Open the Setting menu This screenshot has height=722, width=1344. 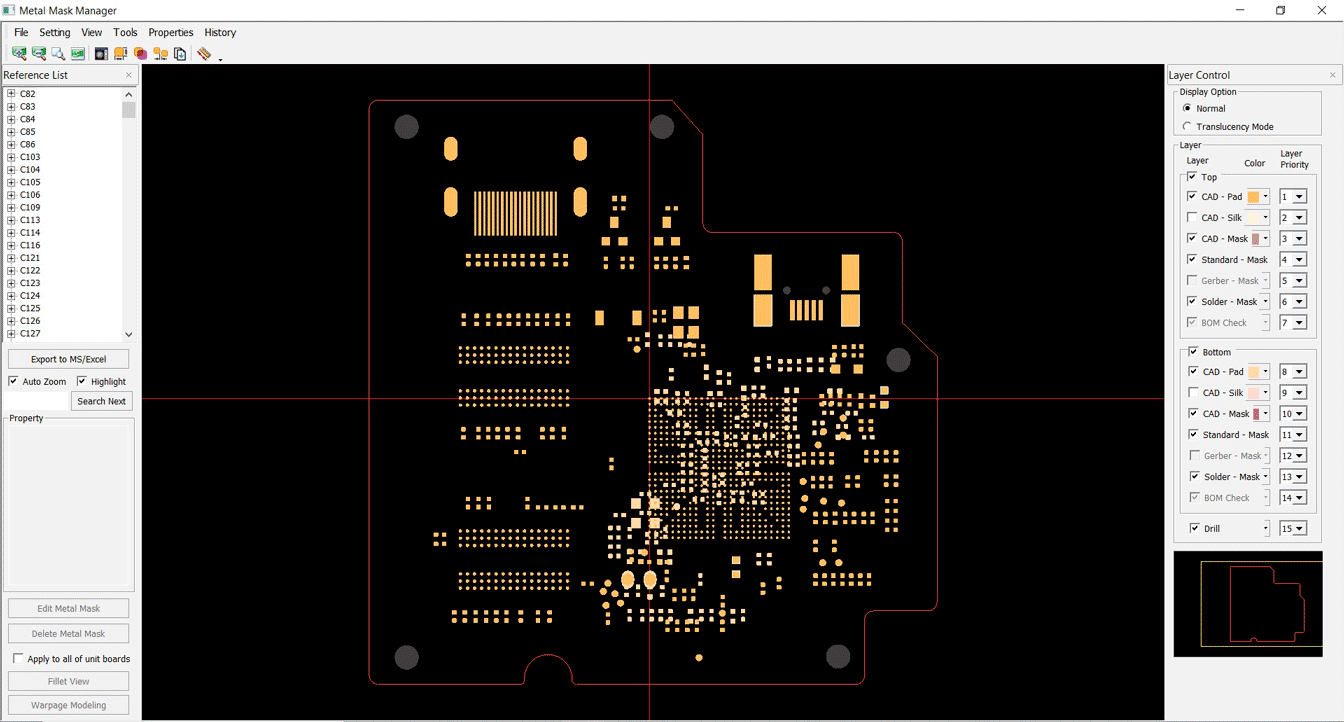55,32
